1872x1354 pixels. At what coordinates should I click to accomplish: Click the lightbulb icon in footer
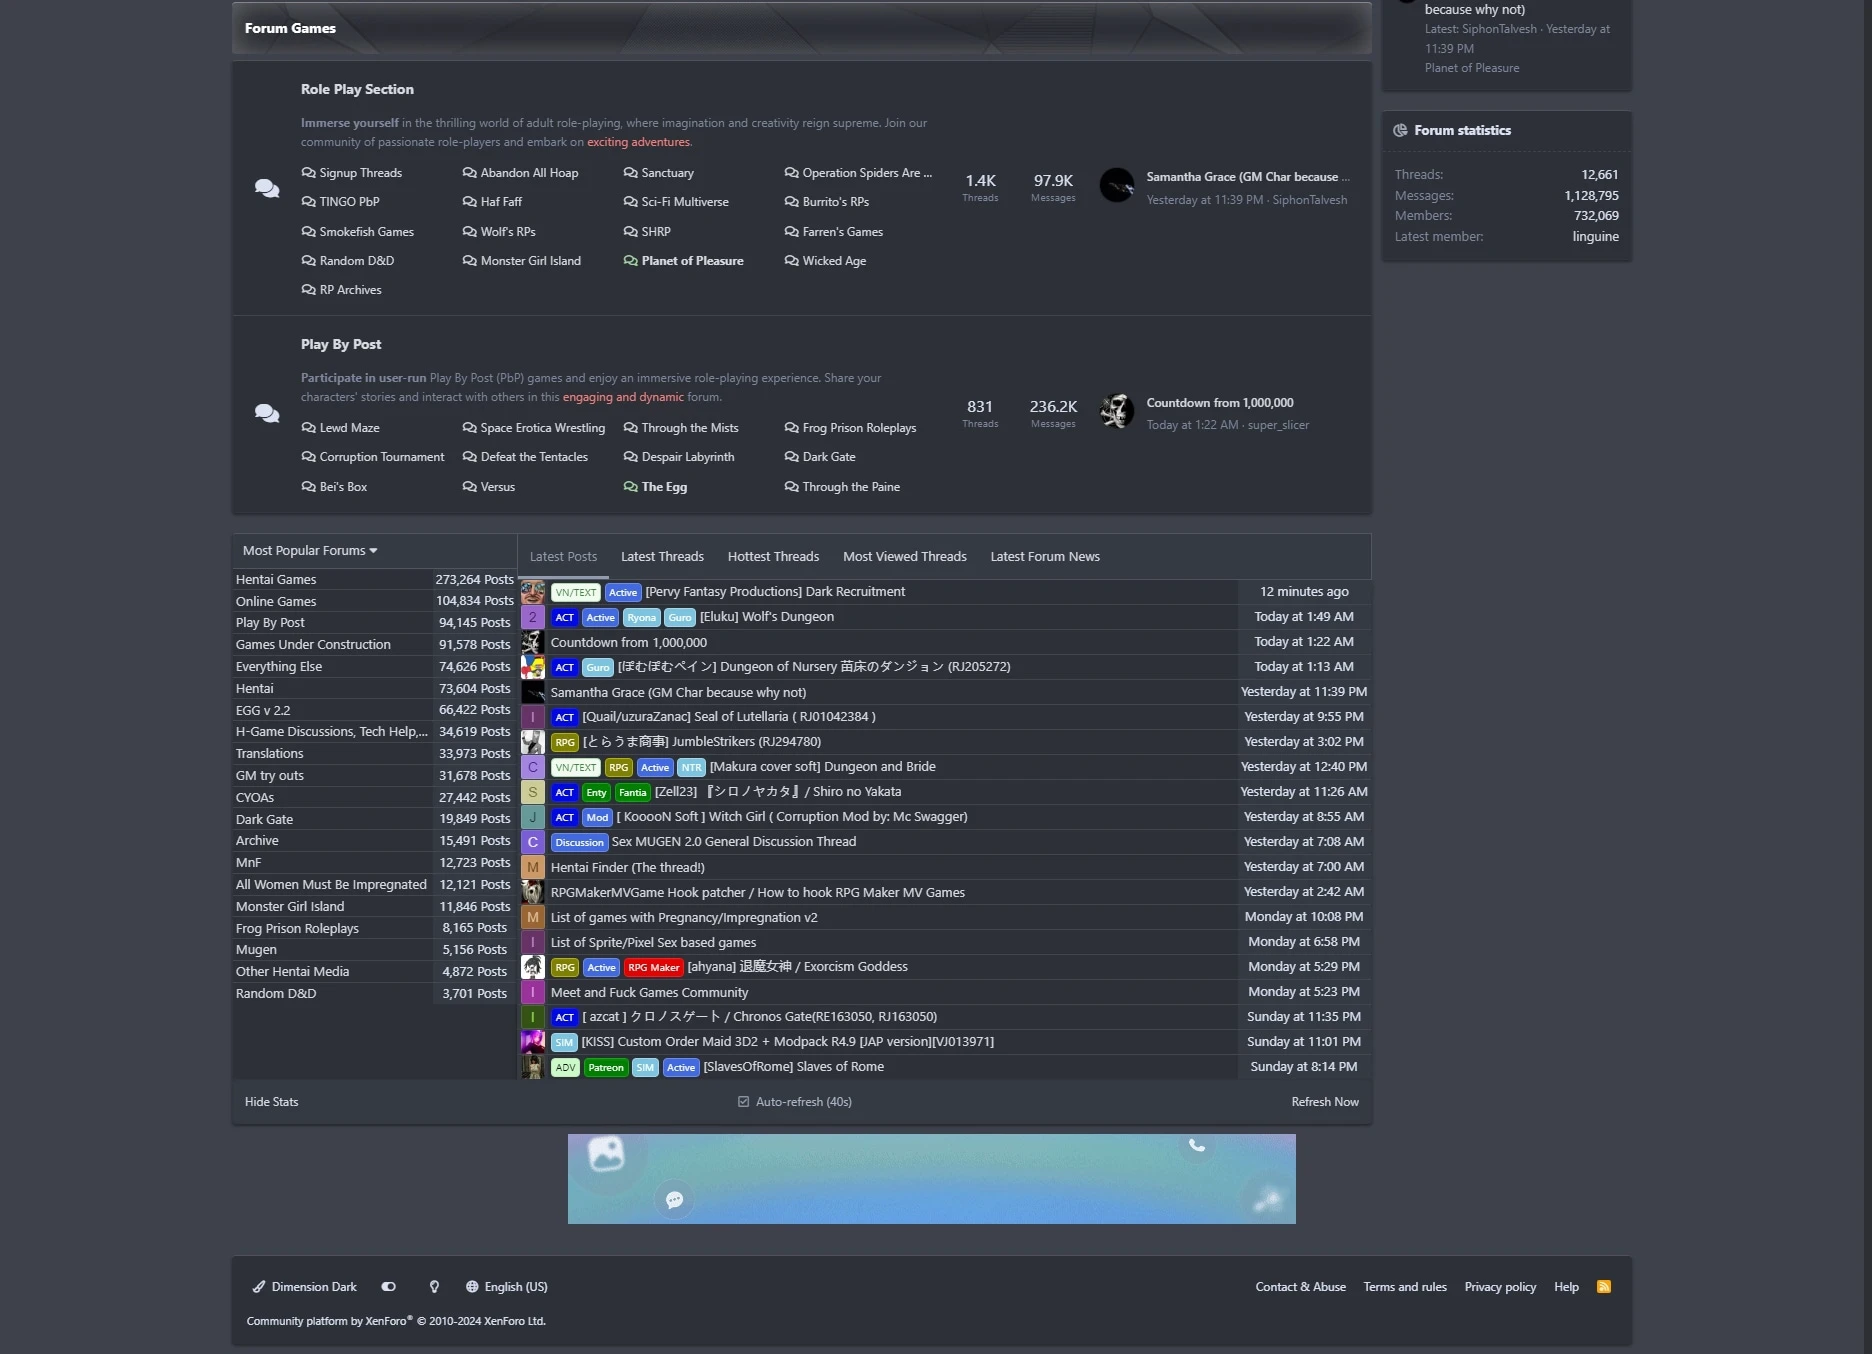[434, 1287]
